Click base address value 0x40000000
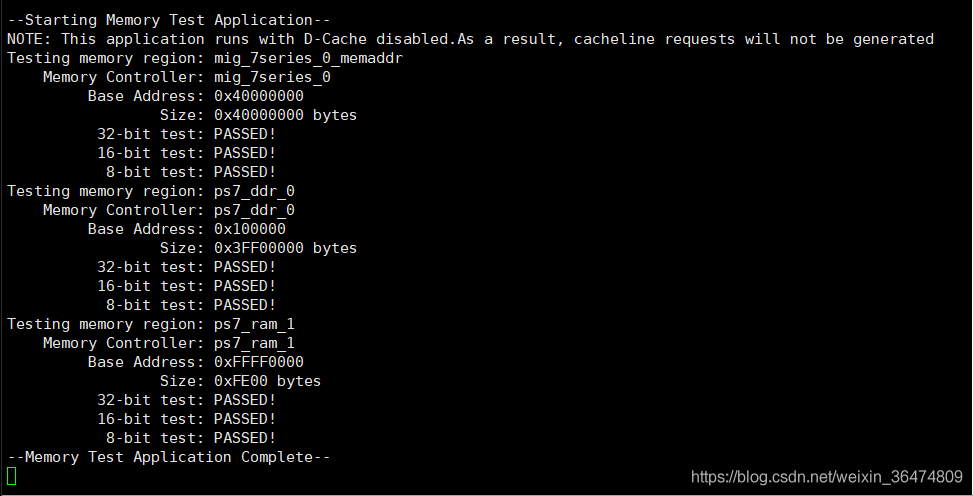Image resolution: width=973 pixels, height=496 pixels. click(258, 96)
